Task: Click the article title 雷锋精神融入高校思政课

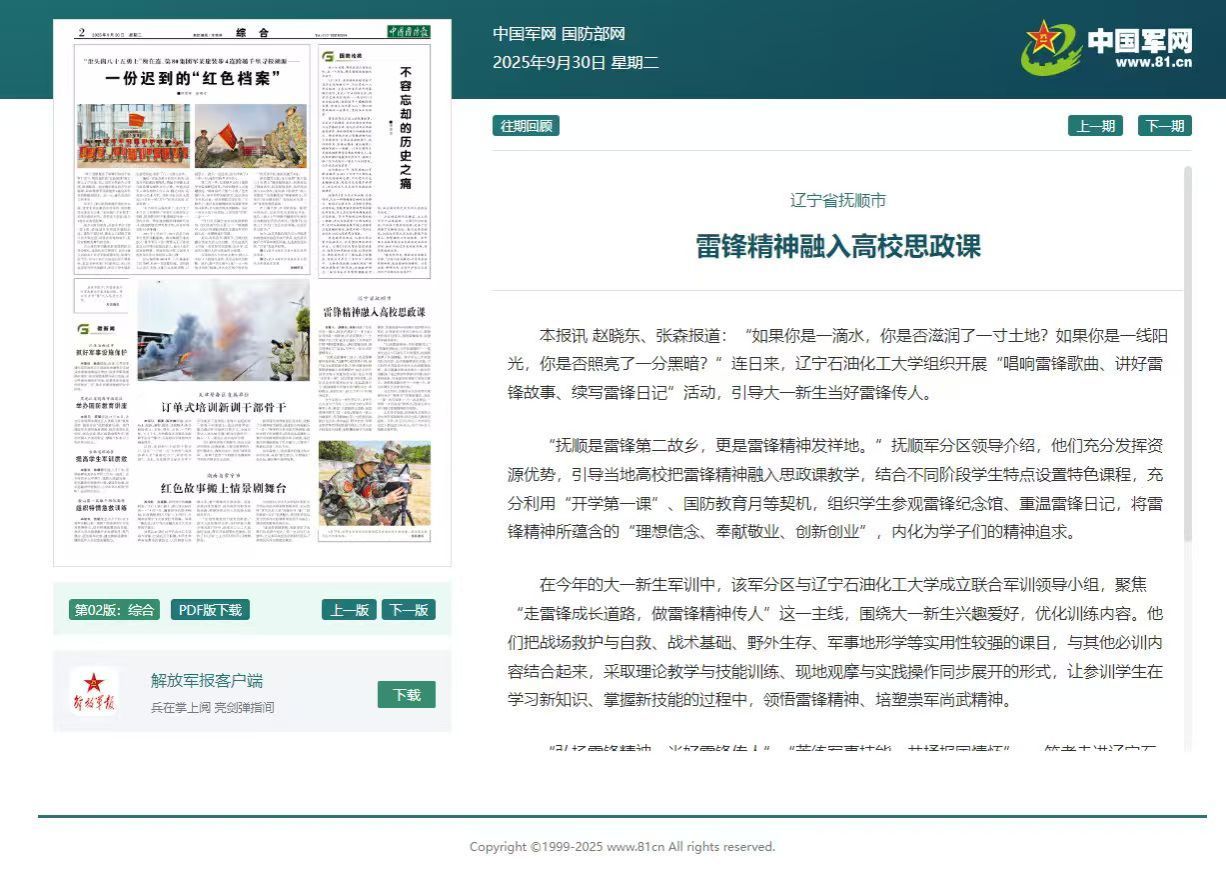Action: (838, 246)
